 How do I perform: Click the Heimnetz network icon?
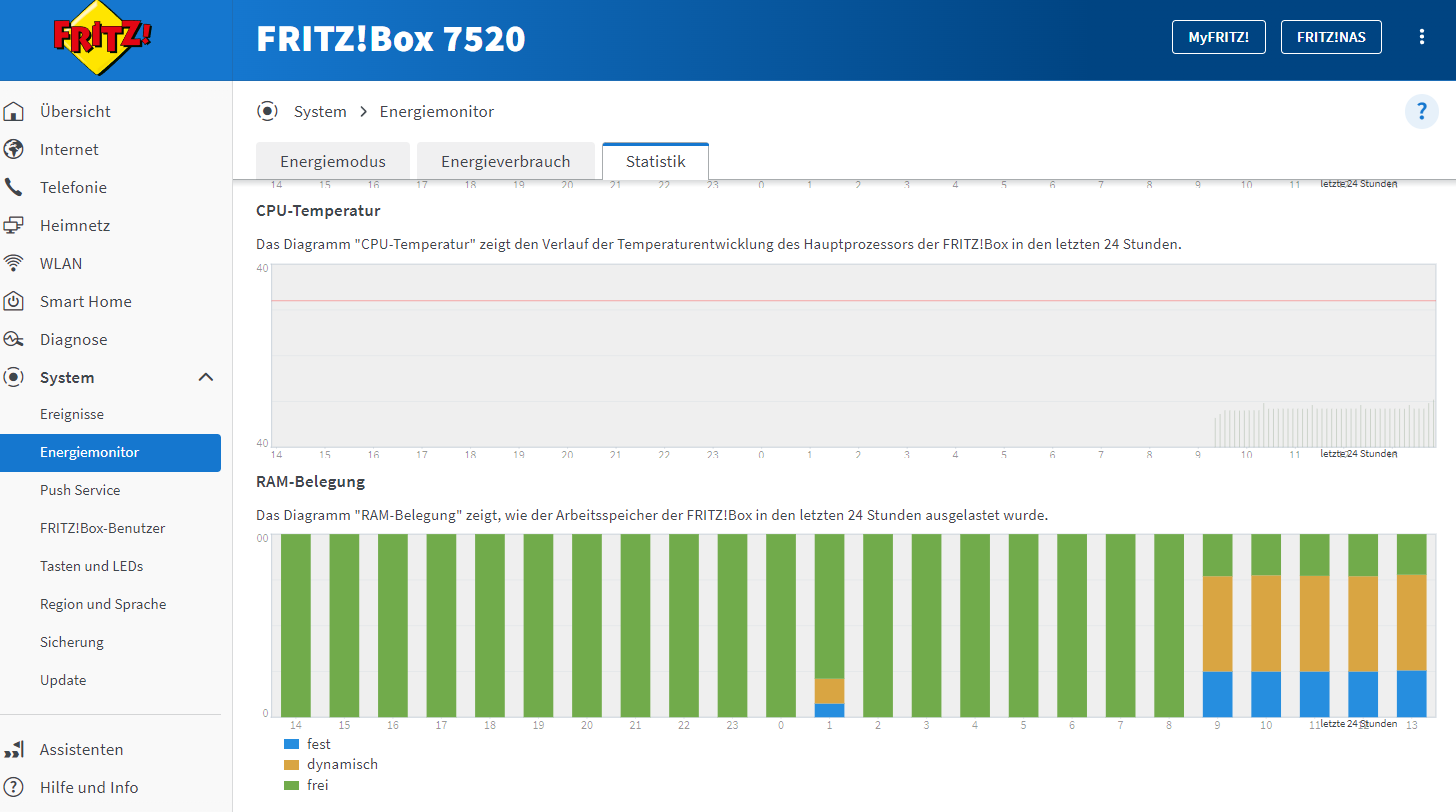coord(14,225)
